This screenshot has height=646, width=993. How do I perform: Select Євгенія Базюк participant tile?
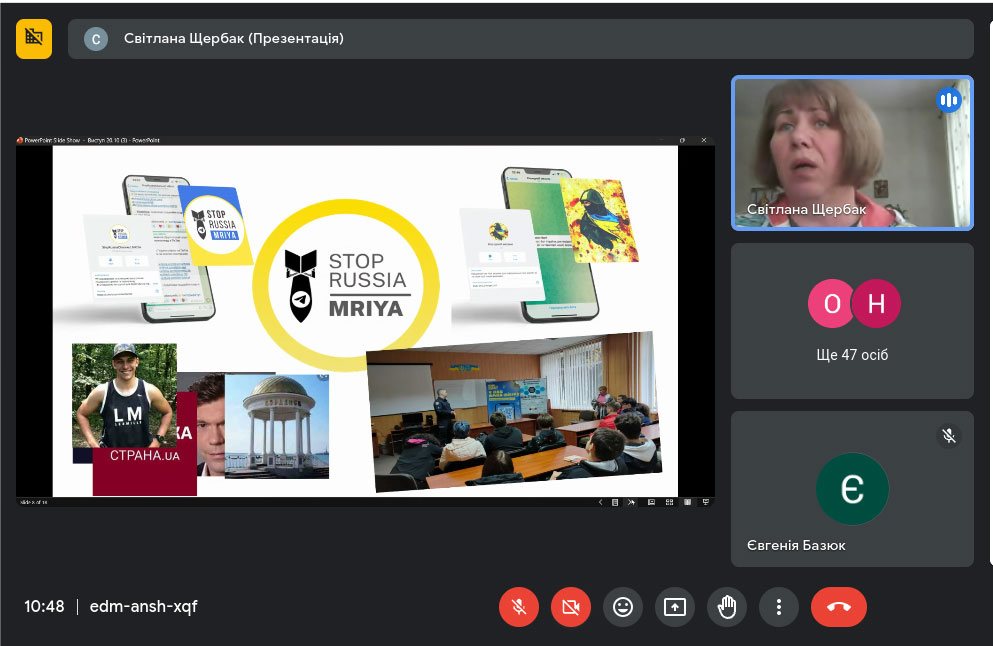point(852,489)
